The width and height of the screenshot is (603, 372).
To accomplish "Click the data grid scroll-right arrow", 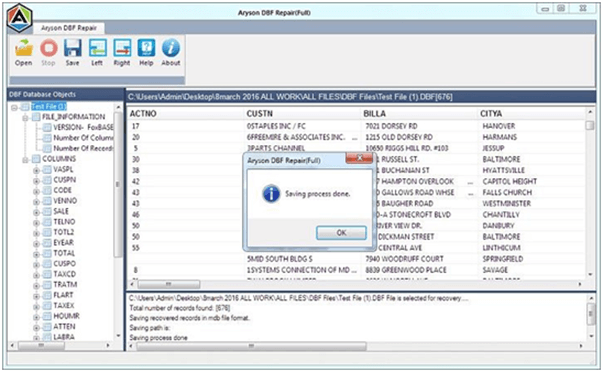I will pyautogui.click(x=580, y=284).
